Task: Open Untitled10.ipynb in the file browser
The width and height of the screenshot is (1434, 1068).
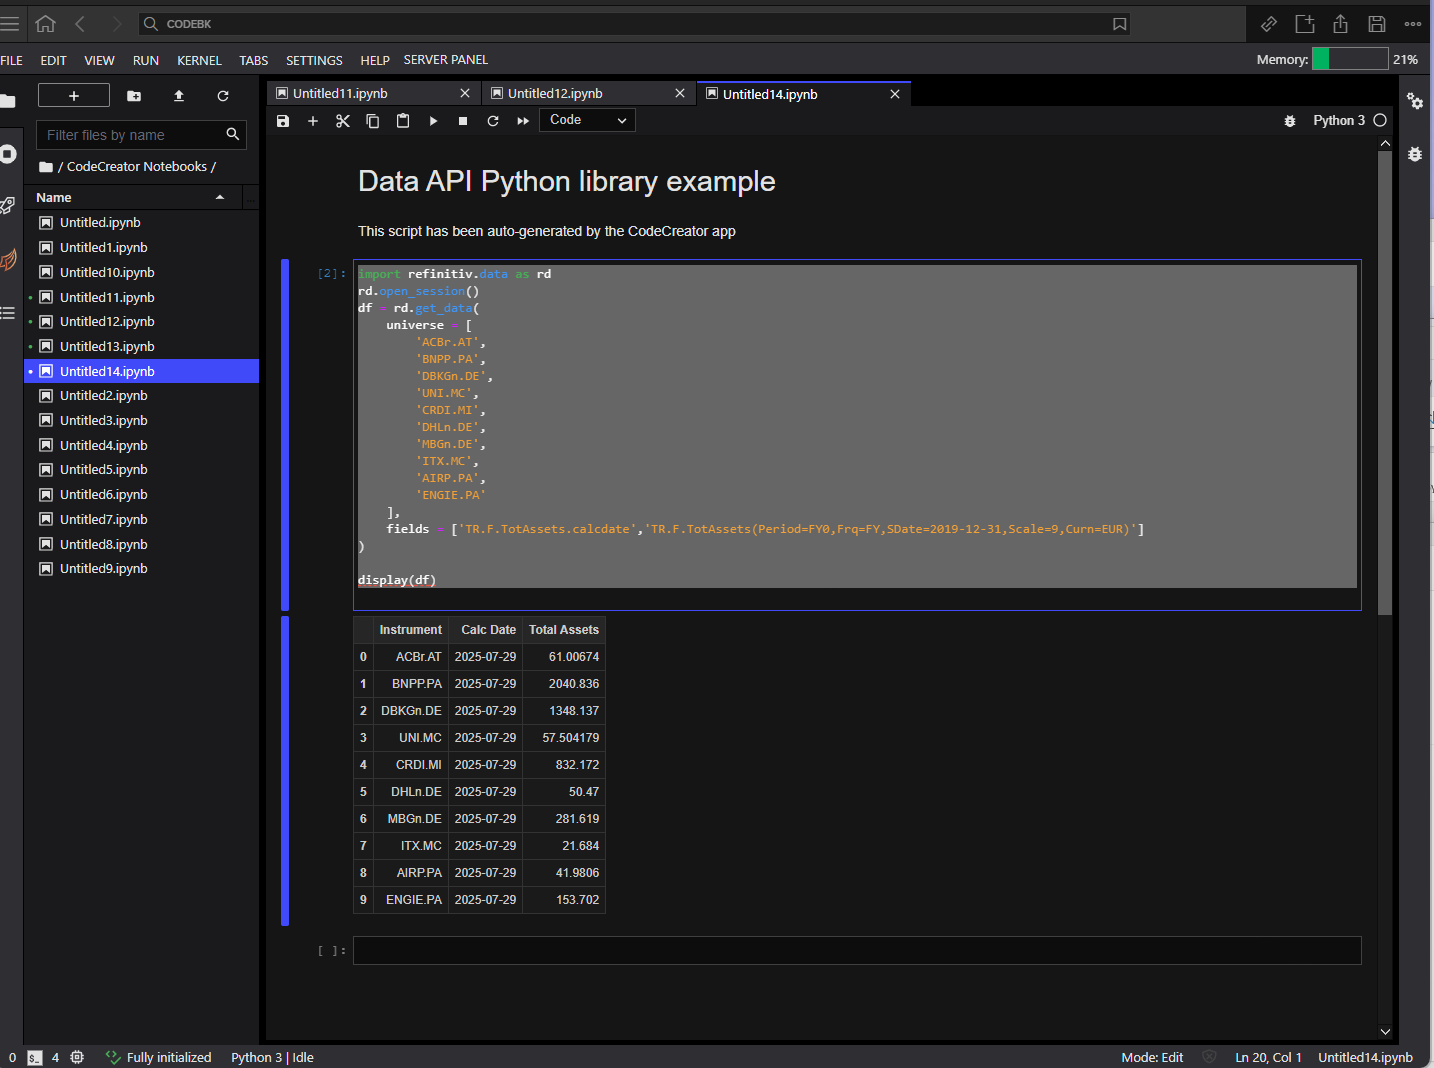Action: [x=141, y=272]
